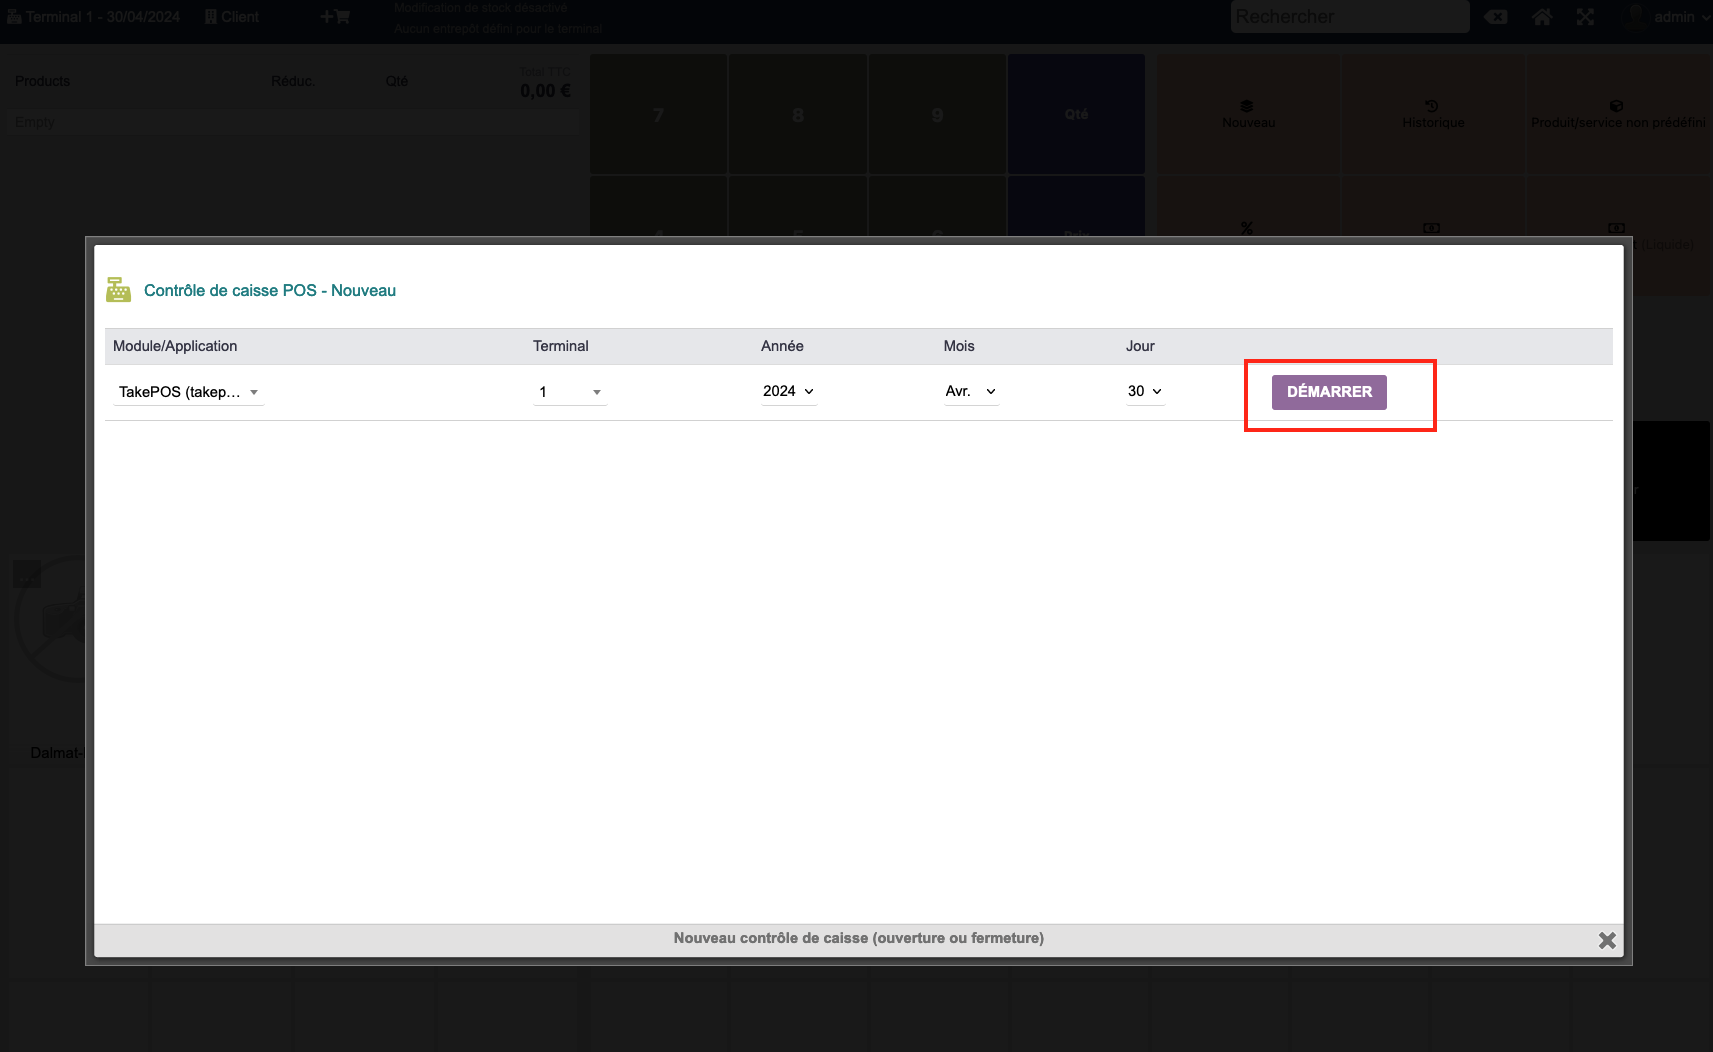Click the home icon in top bar

click(1541, 17)
